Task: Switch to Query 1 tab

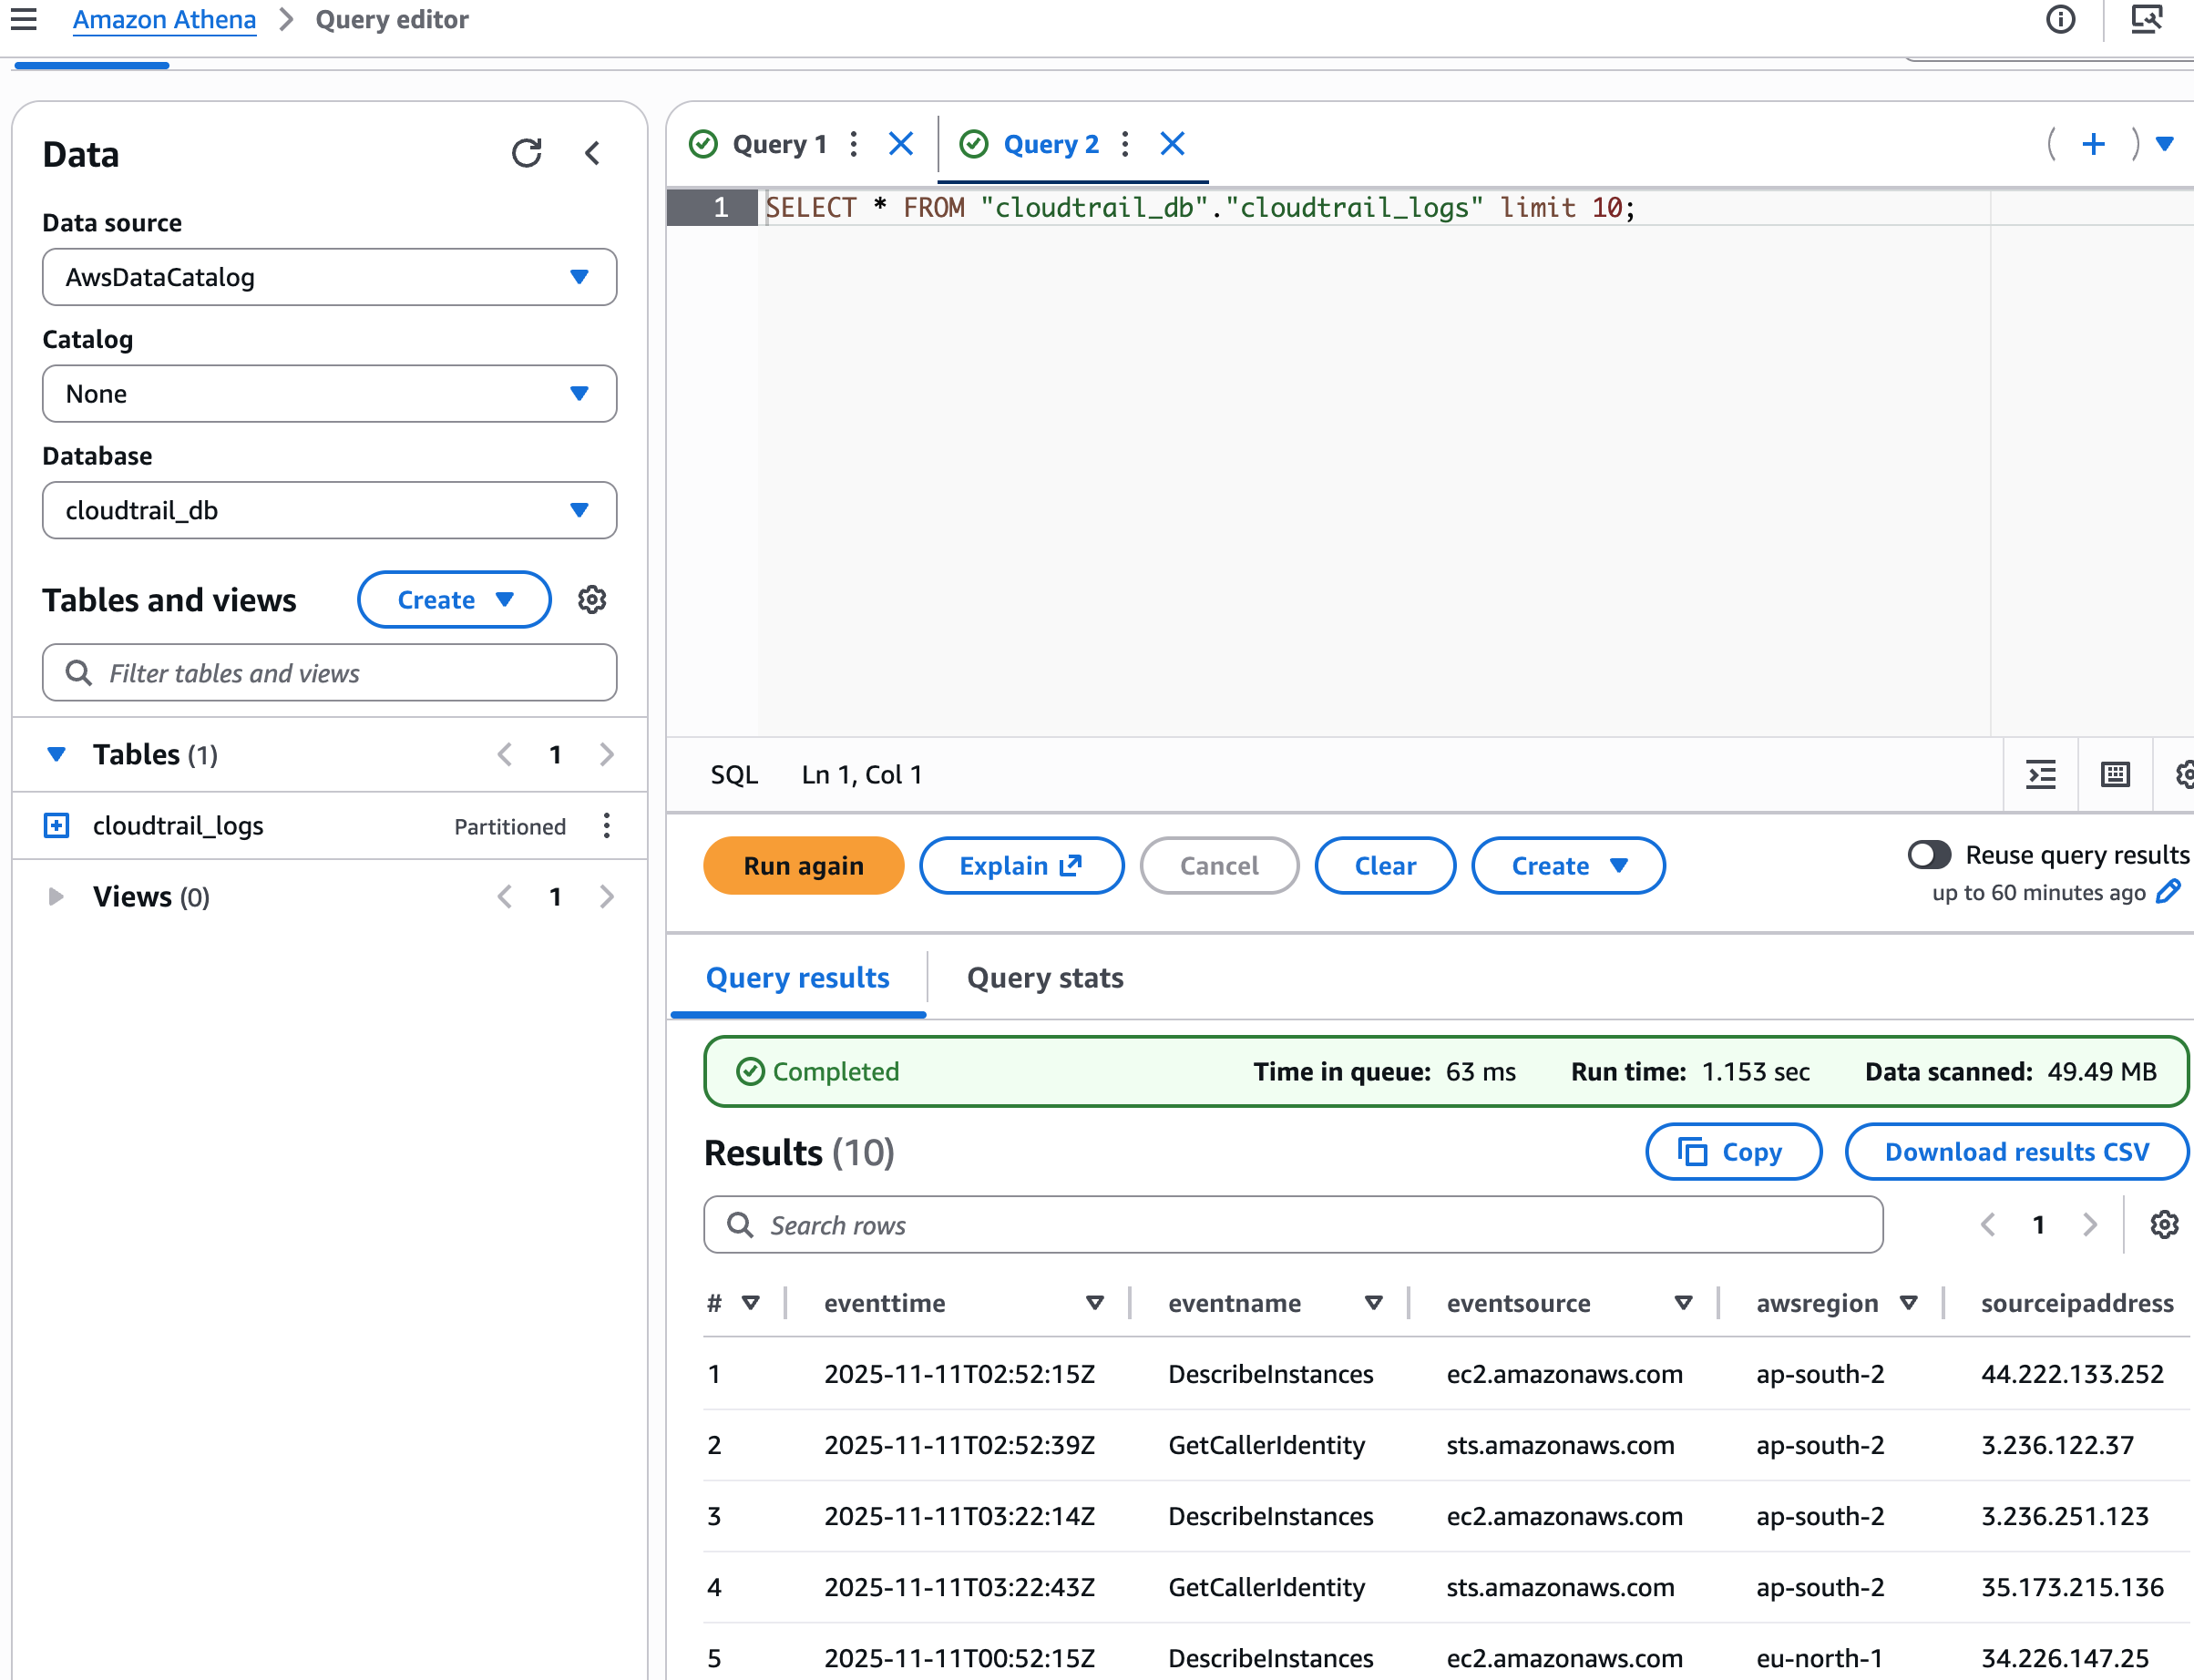Action: 779,144
